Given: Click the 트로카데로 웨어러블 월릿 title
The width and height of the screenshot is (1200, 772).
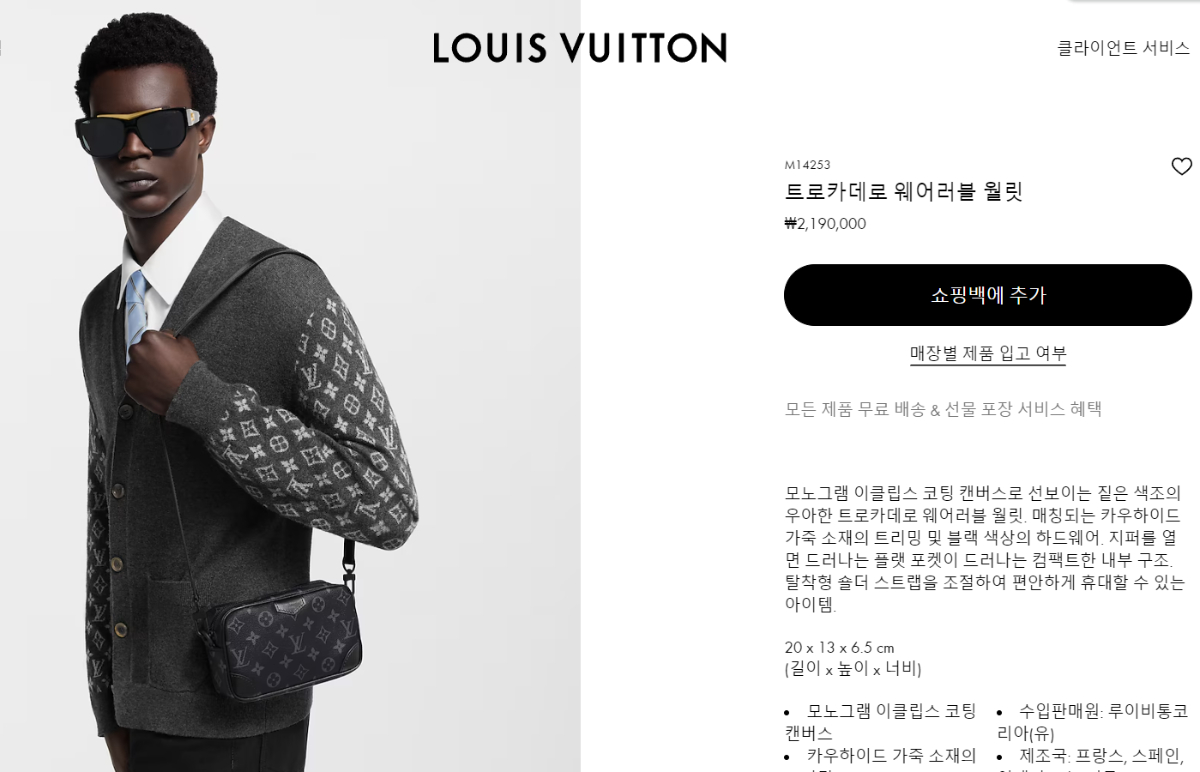Looking at the screenshot, I should pos(903,192).
